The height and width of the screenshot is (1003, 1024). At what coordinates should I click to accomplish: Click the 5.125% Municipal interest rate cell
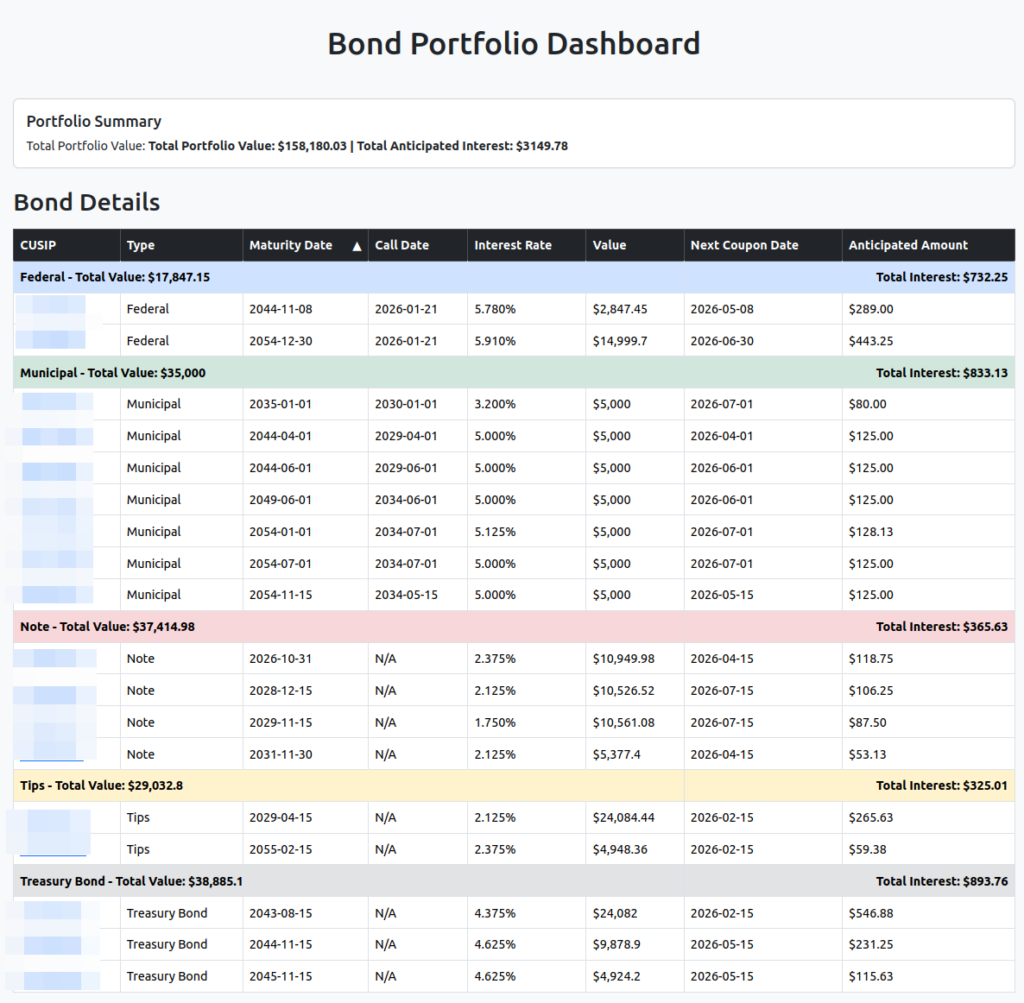pos(495,532)
